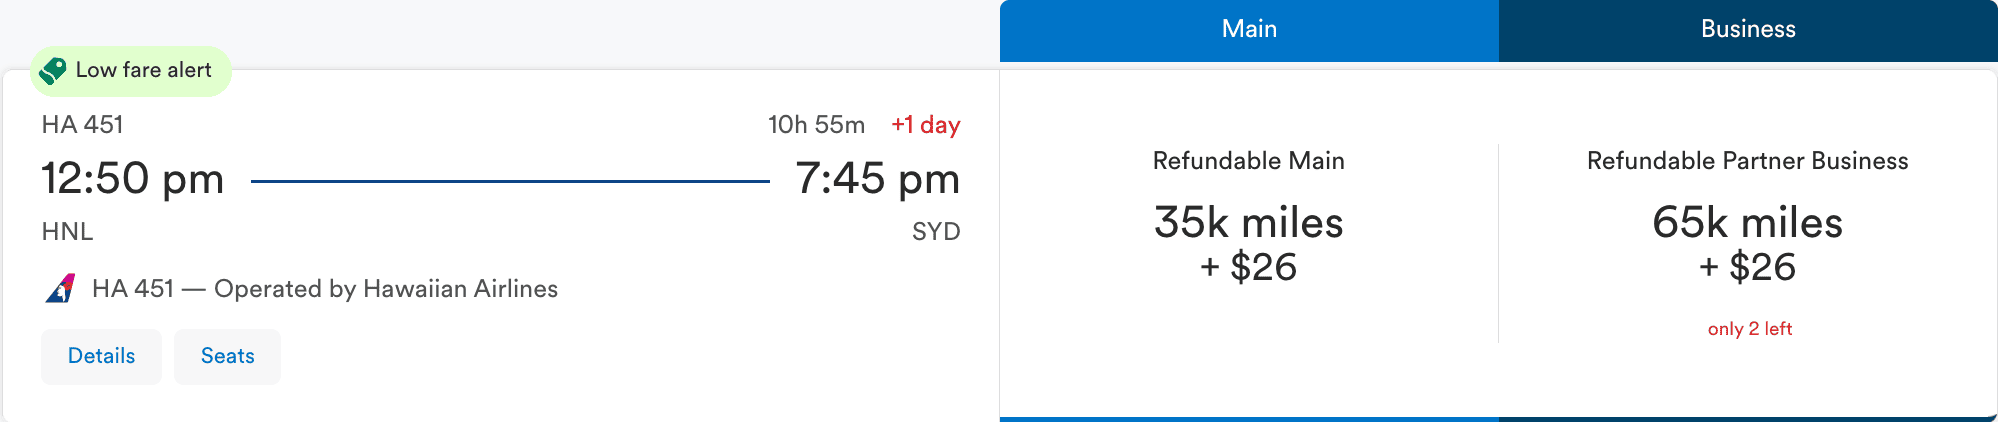
Task: Click the red 'only 2 left' notice
Action: (1749, 329)
